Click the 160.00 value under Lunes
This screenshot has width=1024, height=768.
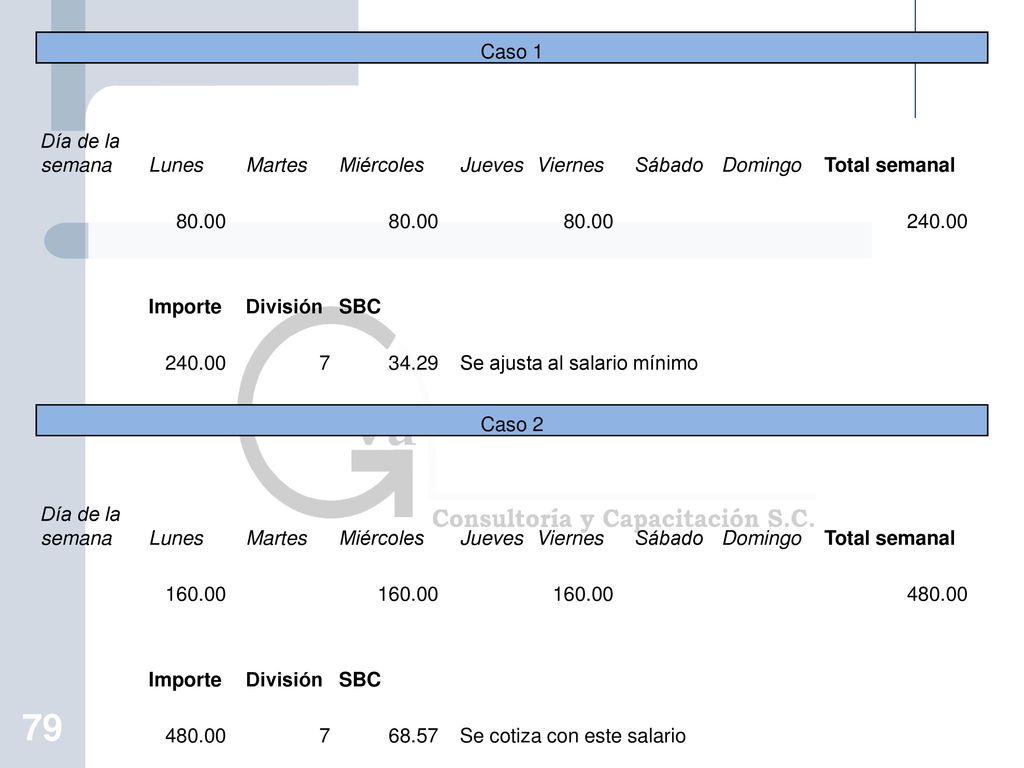coord(195,594)
